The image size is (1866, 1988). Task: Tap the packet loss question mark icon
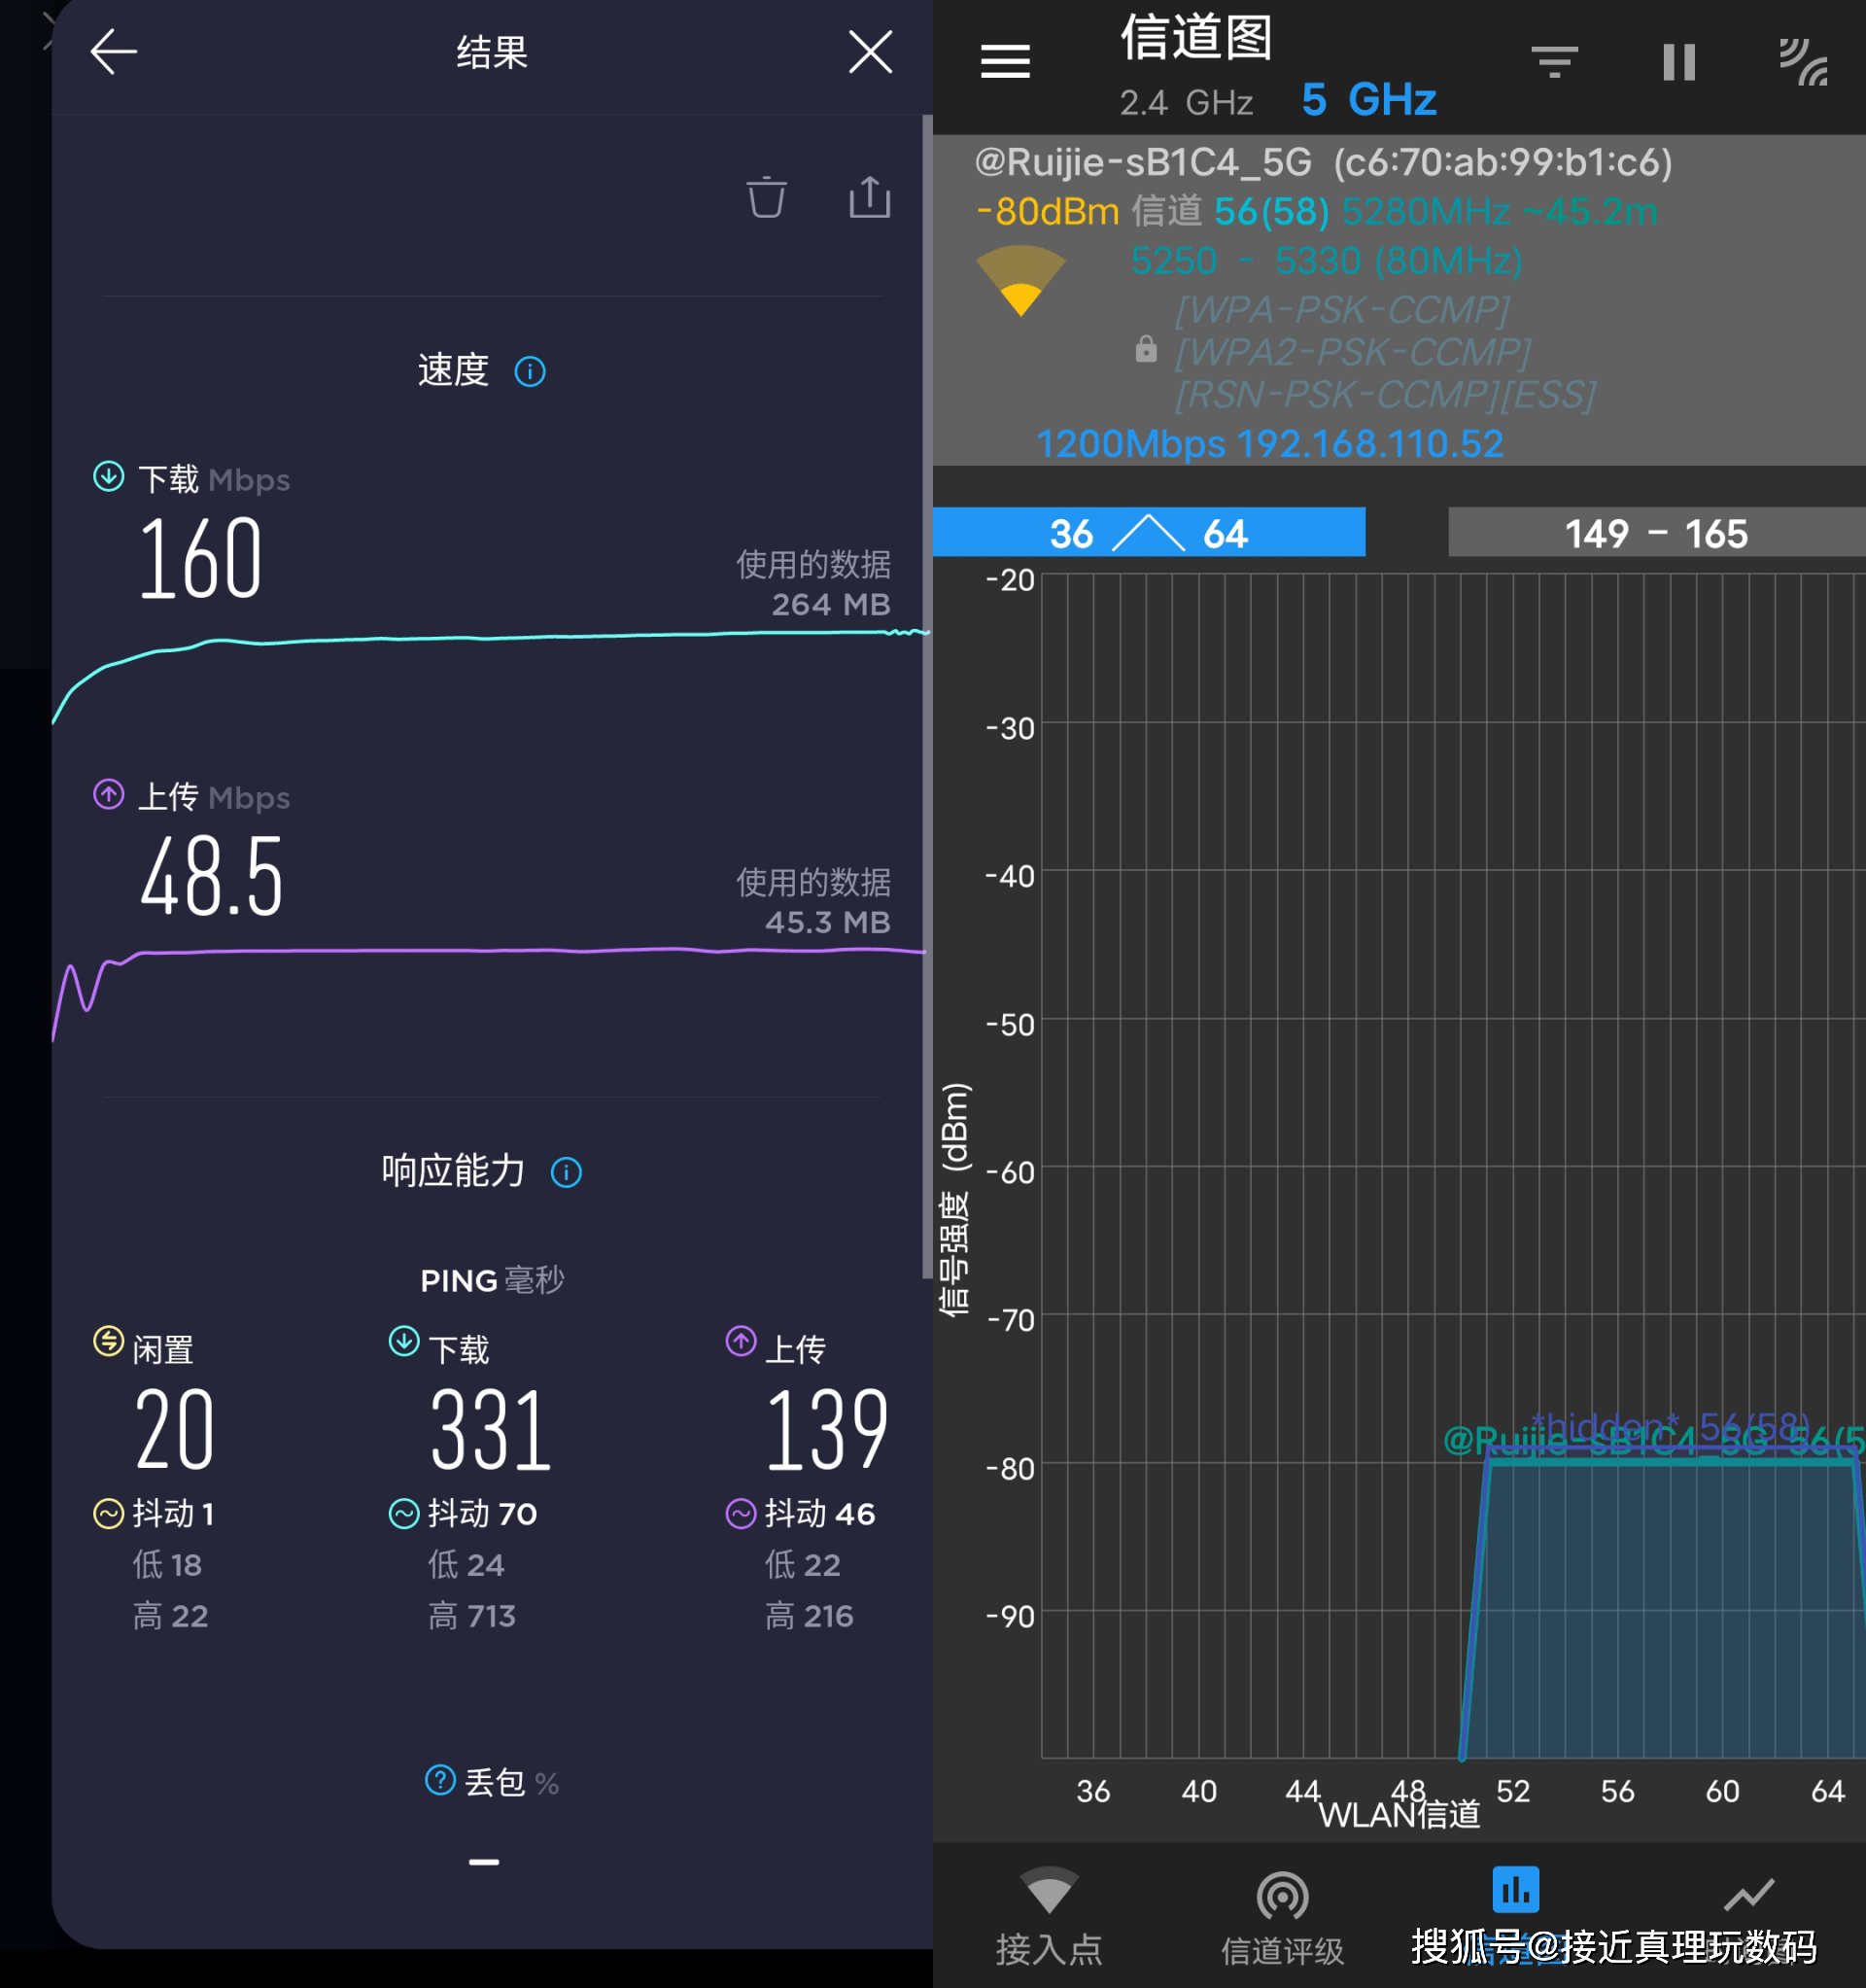point(440,1780)
